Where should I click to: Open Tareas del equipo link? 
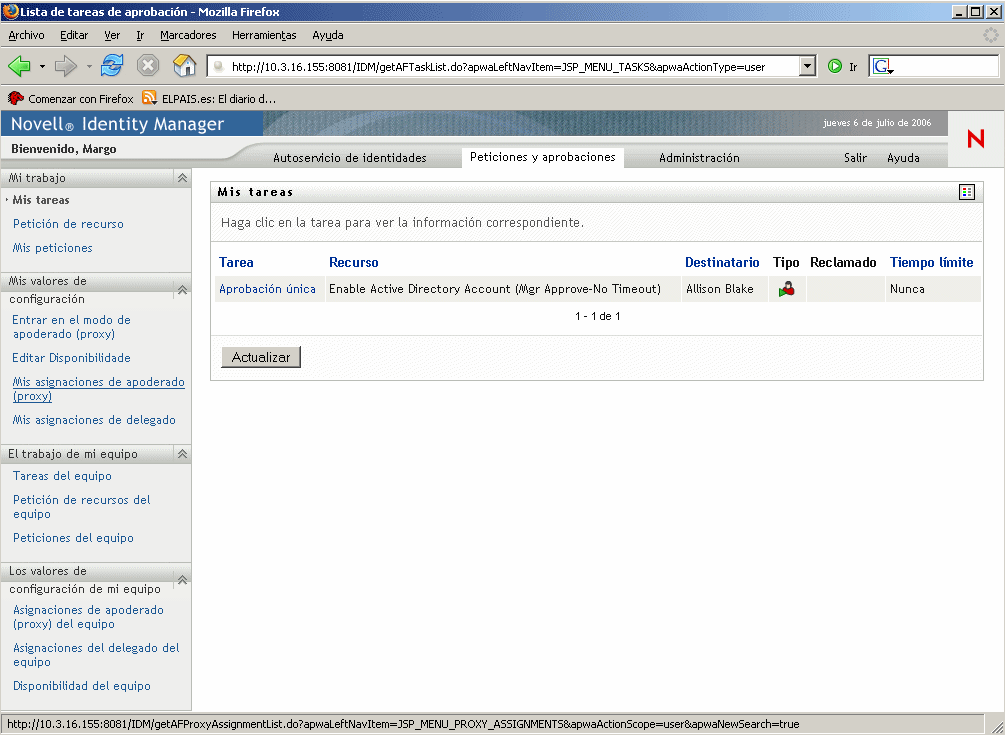tap(62, 476)
